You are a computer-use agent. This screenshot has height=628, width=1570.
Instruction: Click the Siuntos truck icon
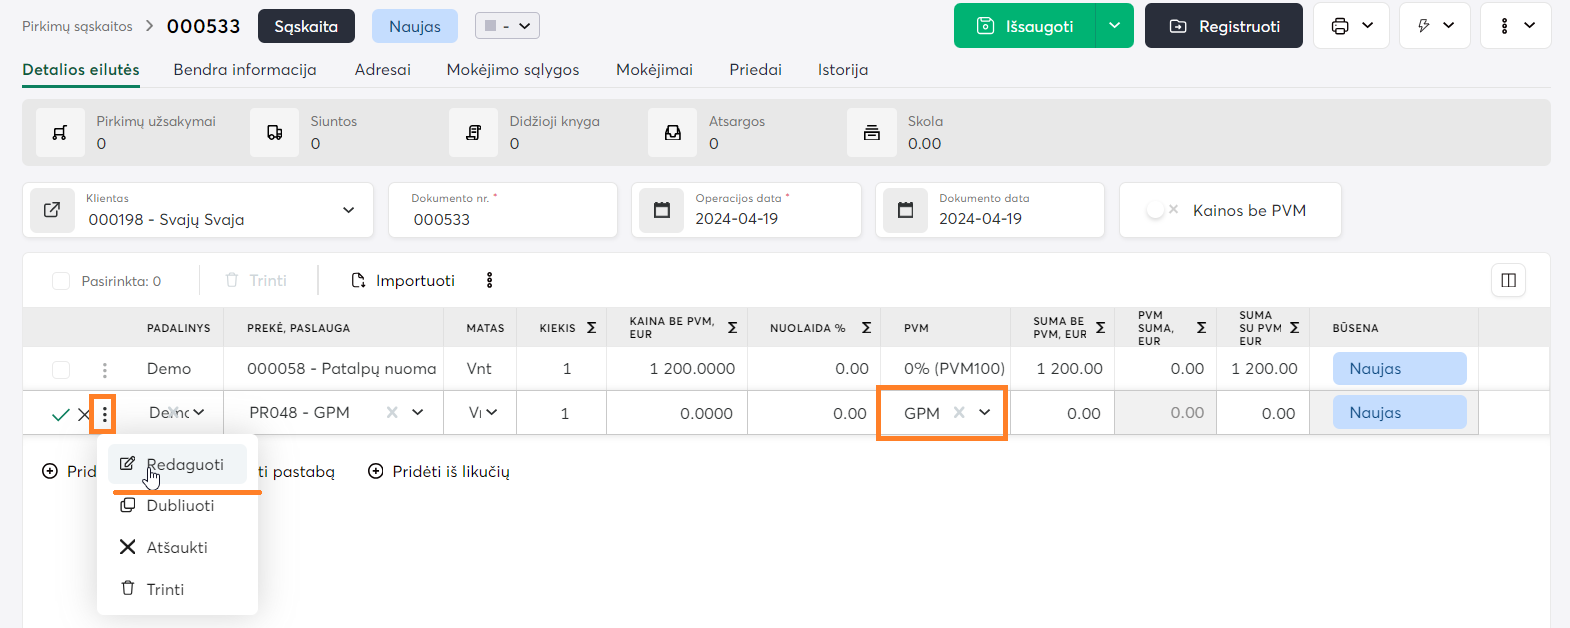tap(274, 133)
